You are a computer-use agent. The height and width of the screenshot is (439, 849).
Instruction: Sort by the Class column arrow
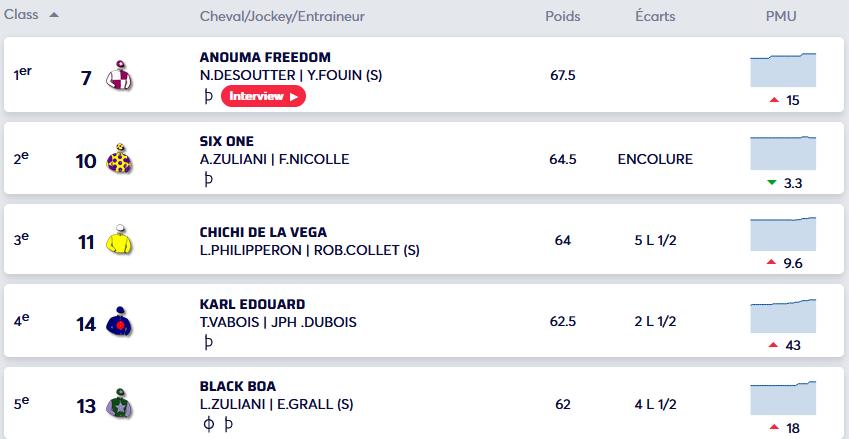(54, 15)
